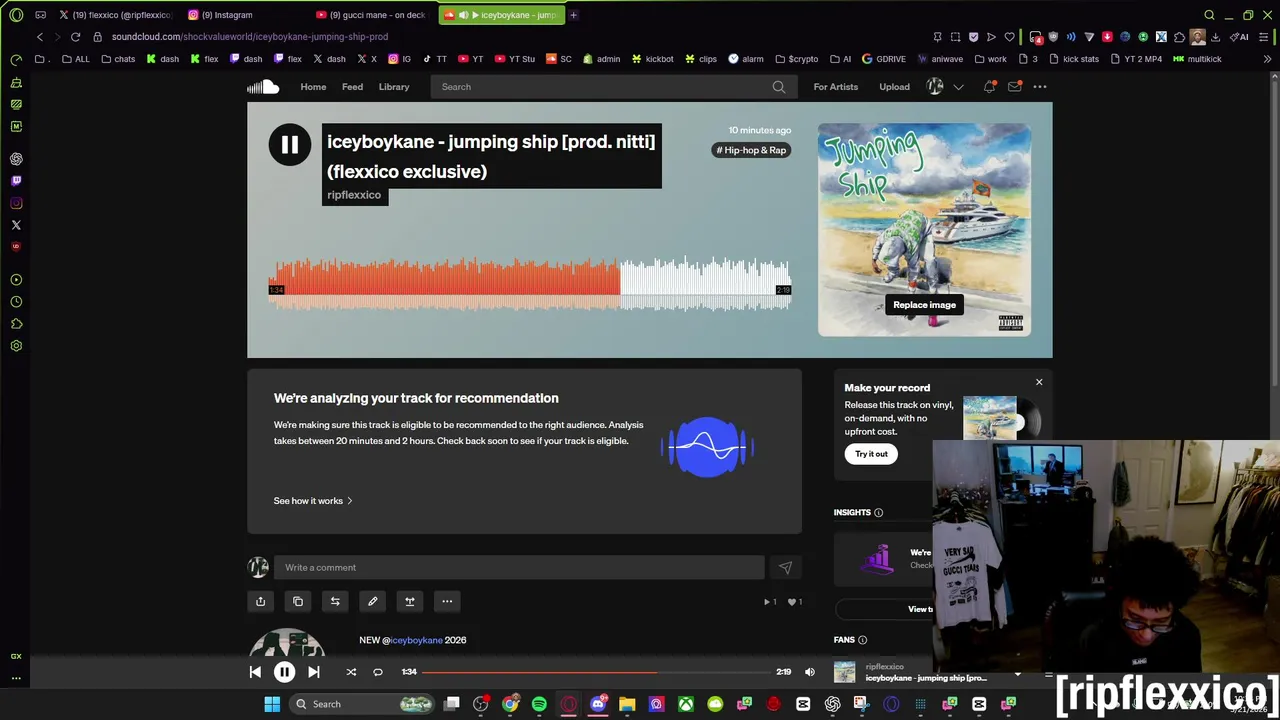The width and height of the screenshot is (1280, 720).
Task: Click the profile avatar in SoundCloud header
Action: (x=935, y=87)
